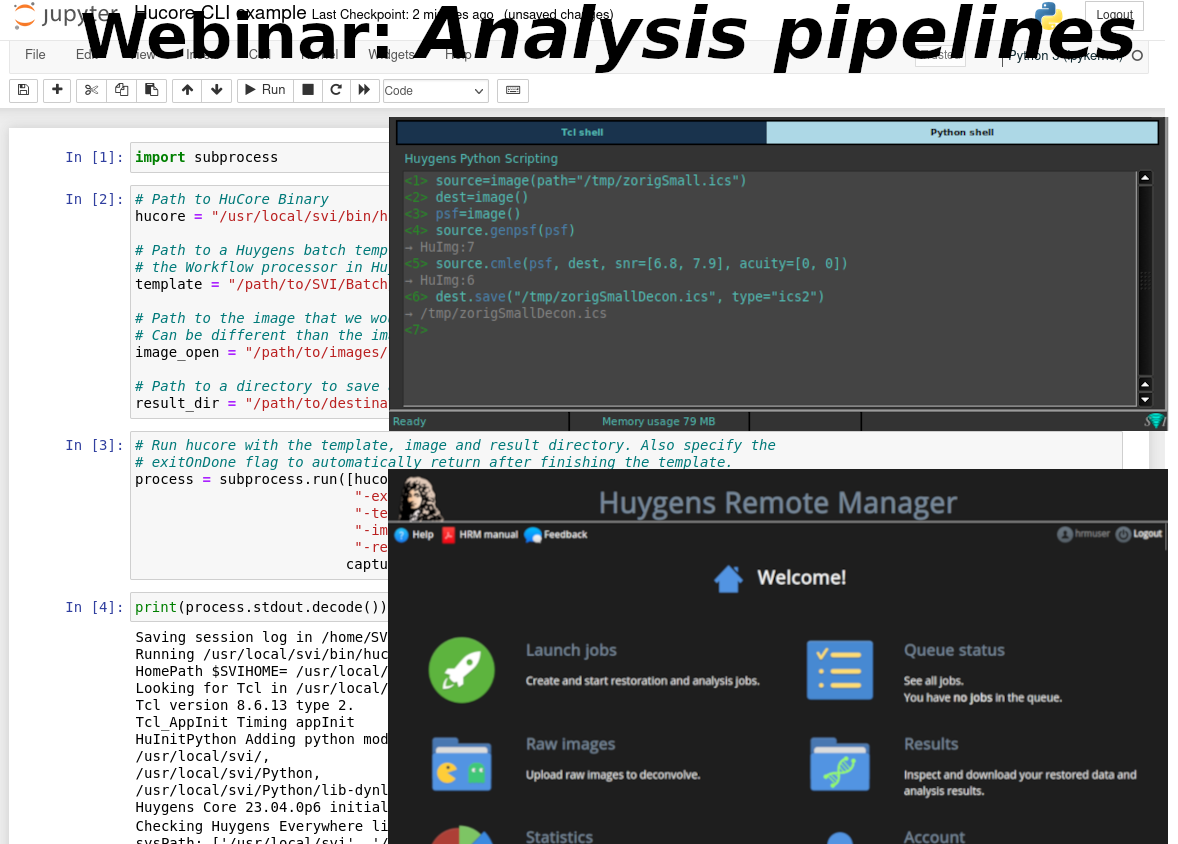Cut selected cell with scissors icon

91,90
